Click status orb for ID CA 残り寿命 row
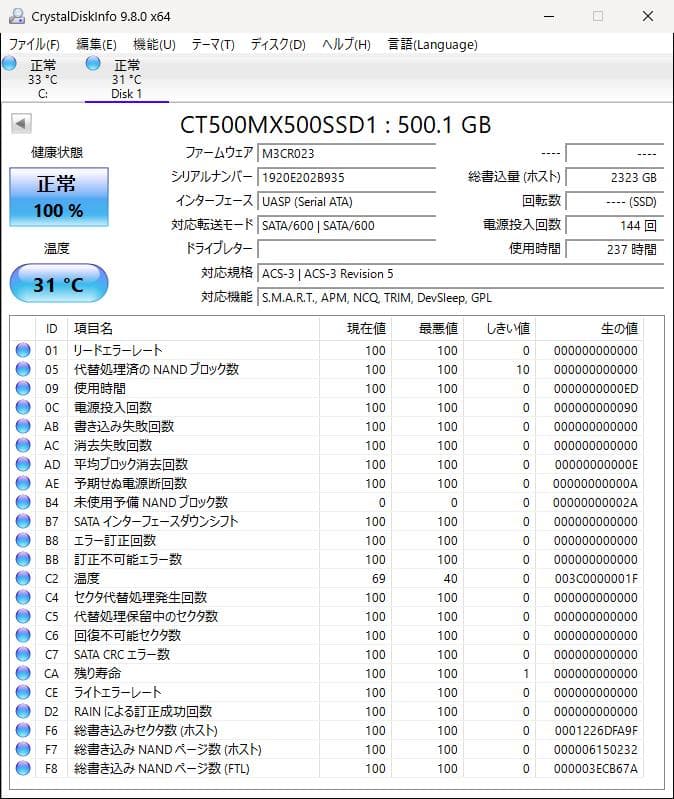The width and height of the screenshot is (674, 799). [23, 674]
